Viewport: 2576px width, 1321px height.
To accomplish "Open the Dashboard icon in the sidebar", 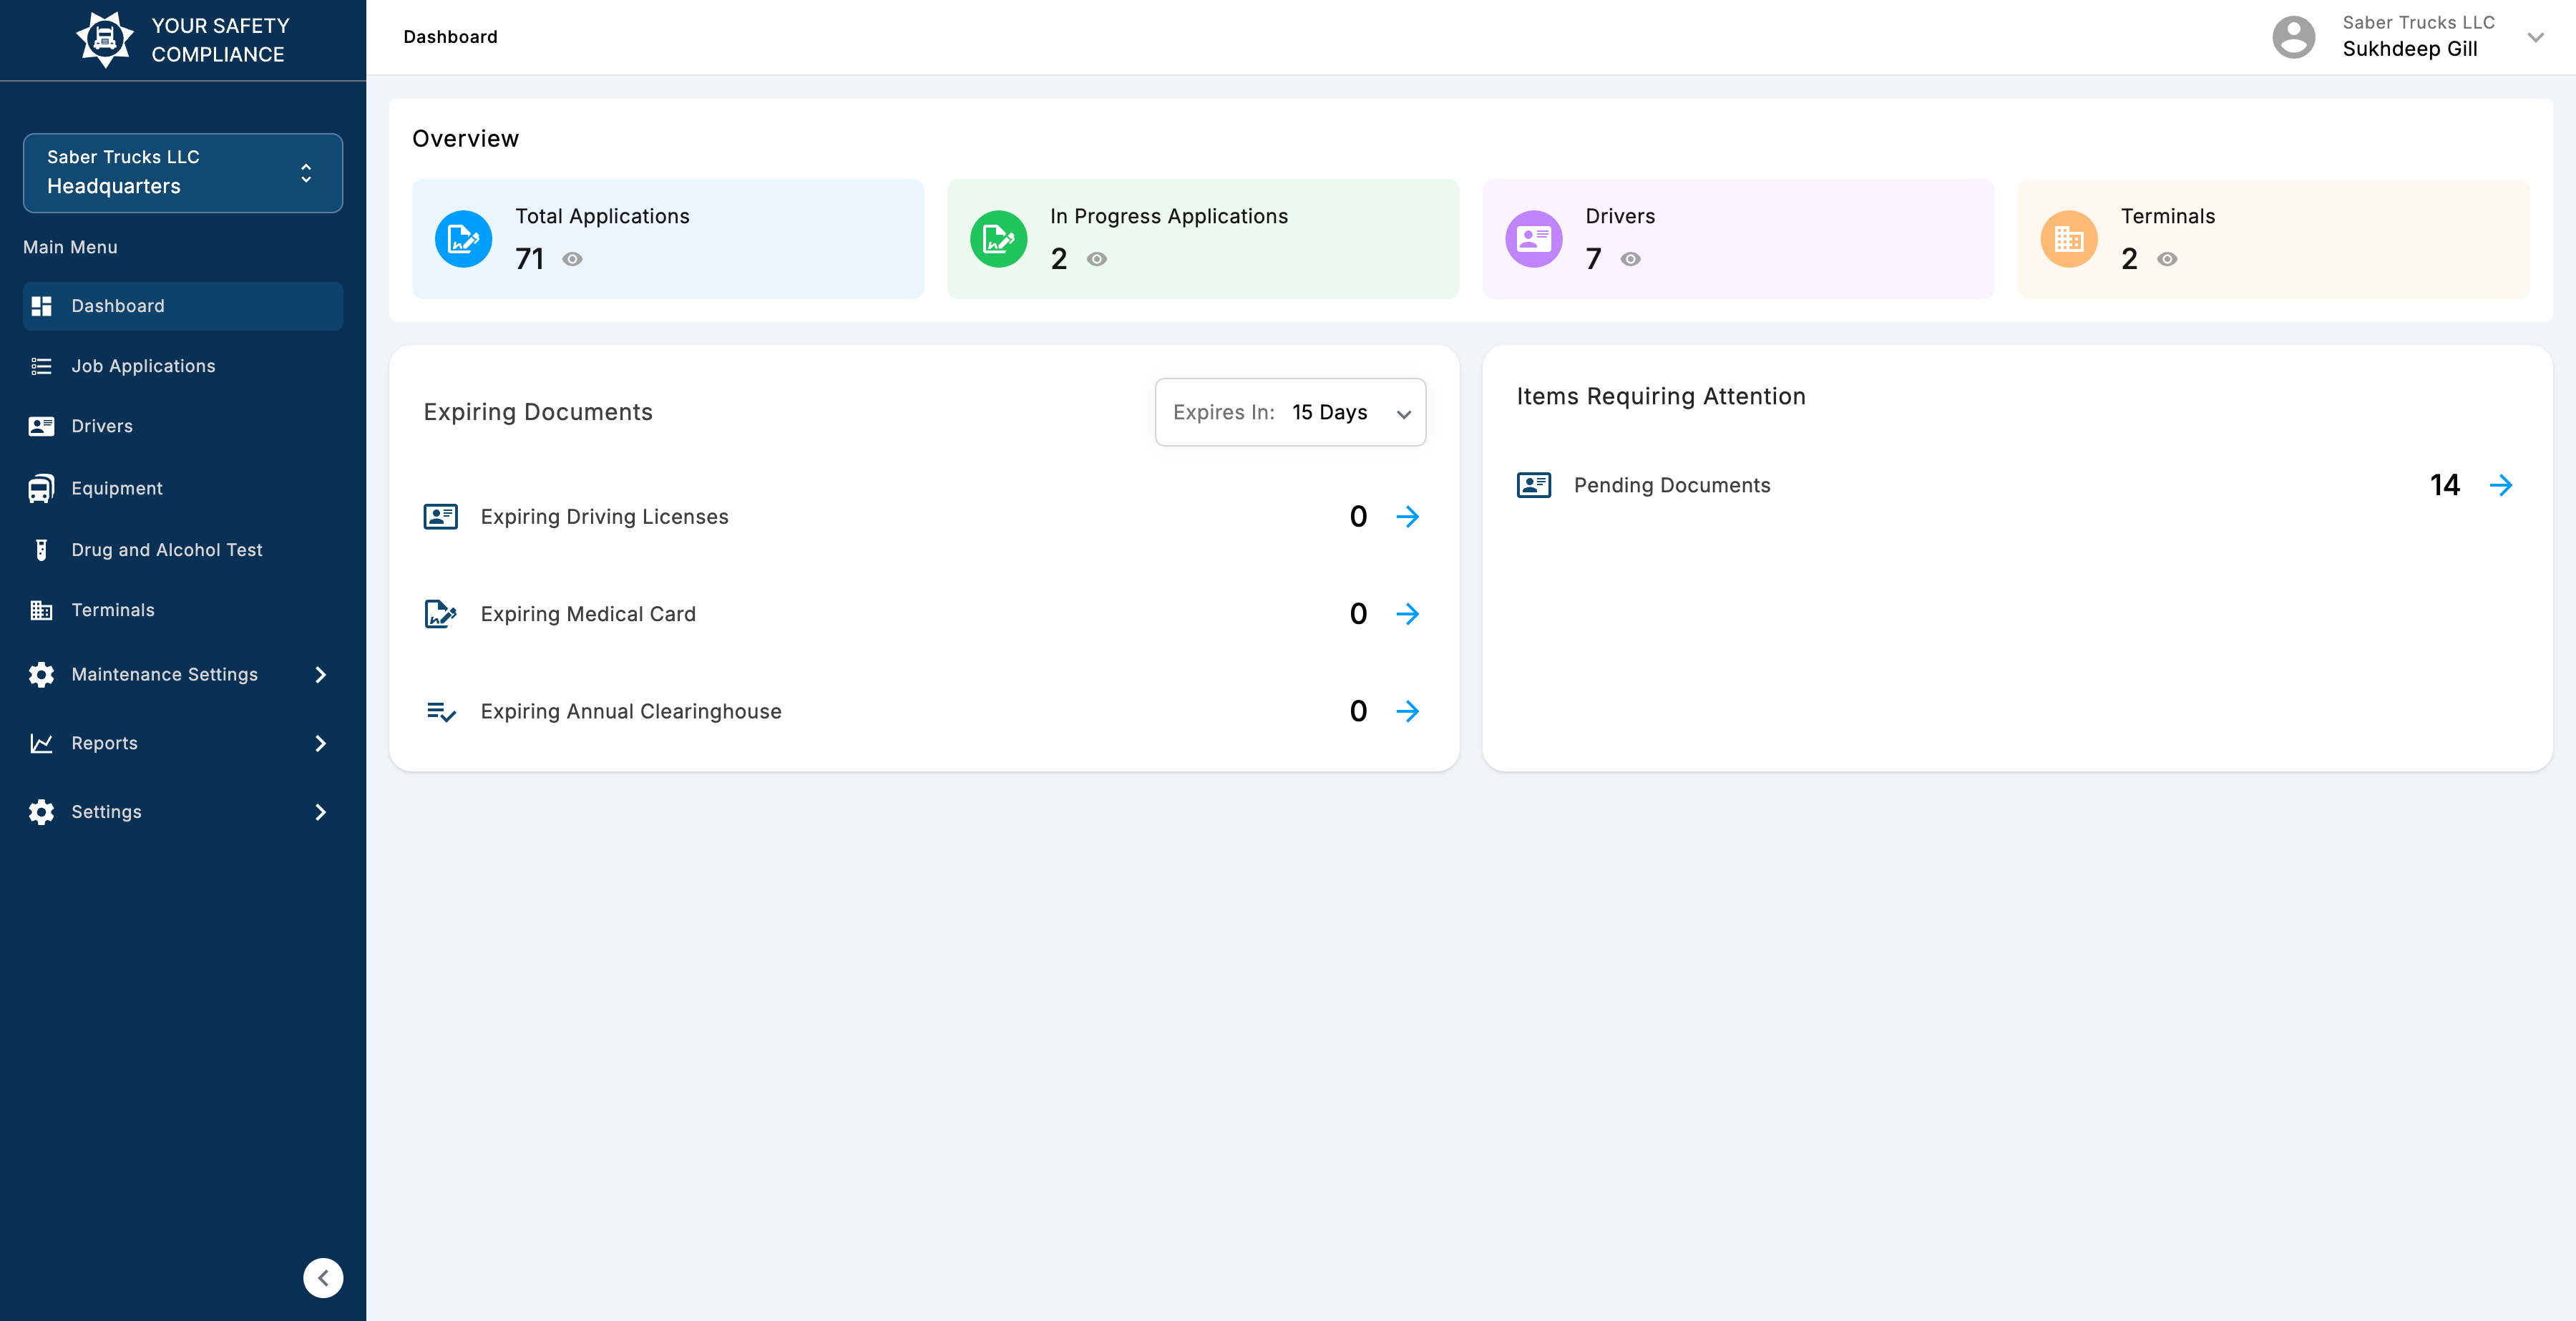I will pyautogui.click(x=41, y=306).
